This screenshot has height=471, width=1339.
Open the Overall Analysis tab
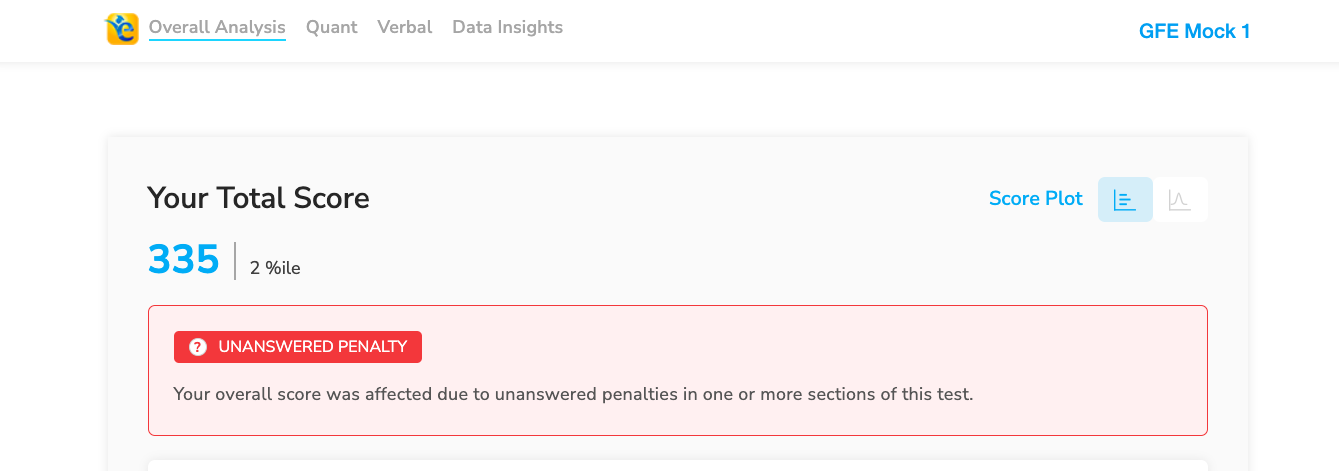pos(217,27)
